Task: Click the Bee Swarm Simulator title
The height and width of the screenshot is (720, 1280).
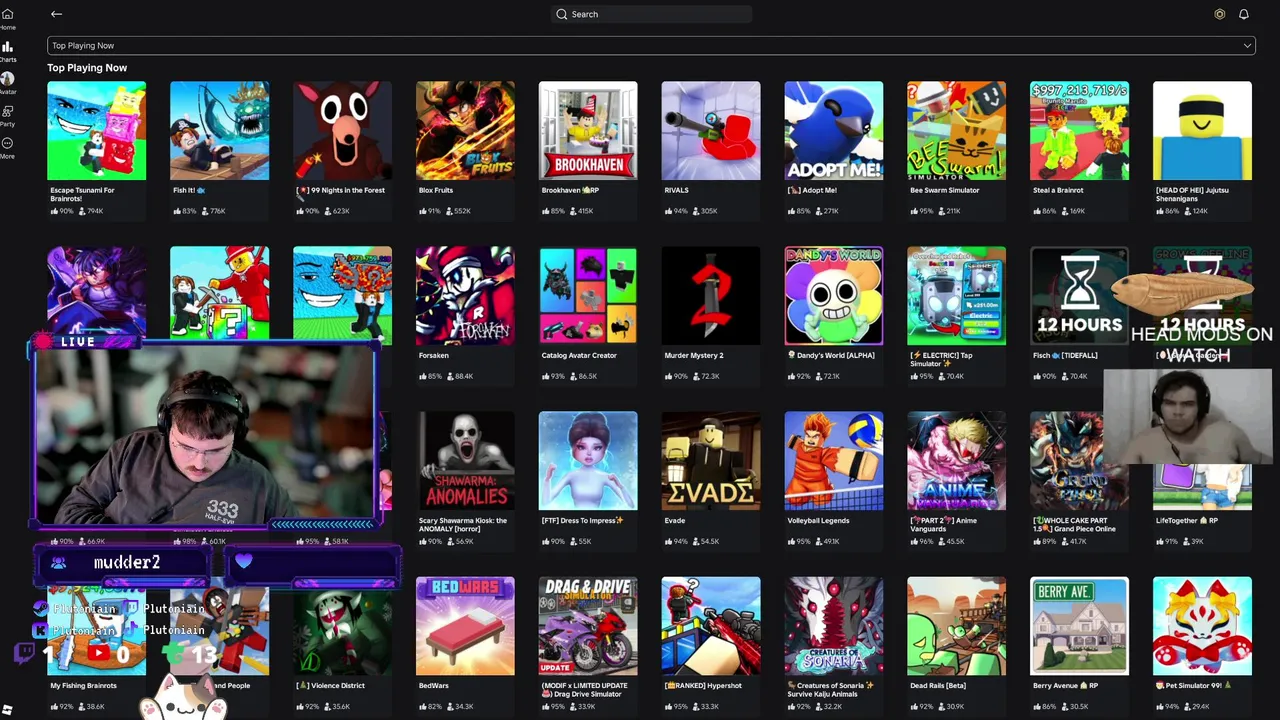Action: pos(945,190)
